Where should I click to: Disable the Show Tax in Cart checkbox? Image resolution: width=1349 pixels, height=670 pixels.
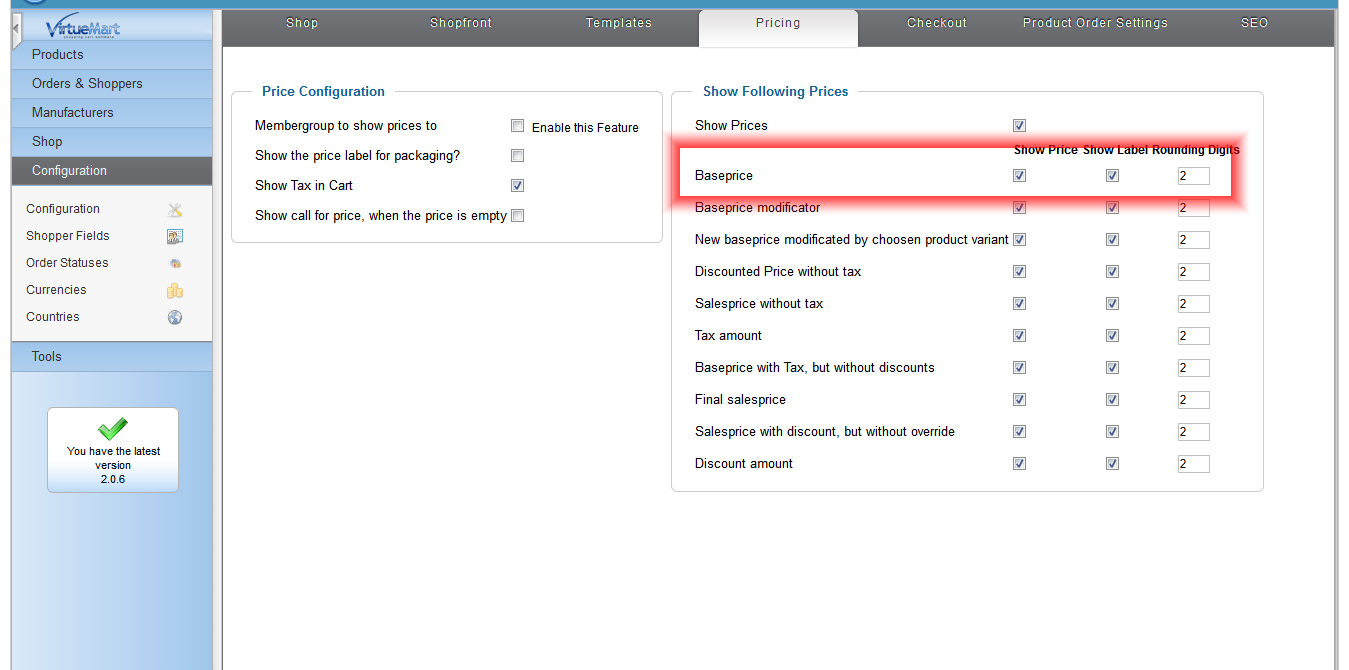517,186
